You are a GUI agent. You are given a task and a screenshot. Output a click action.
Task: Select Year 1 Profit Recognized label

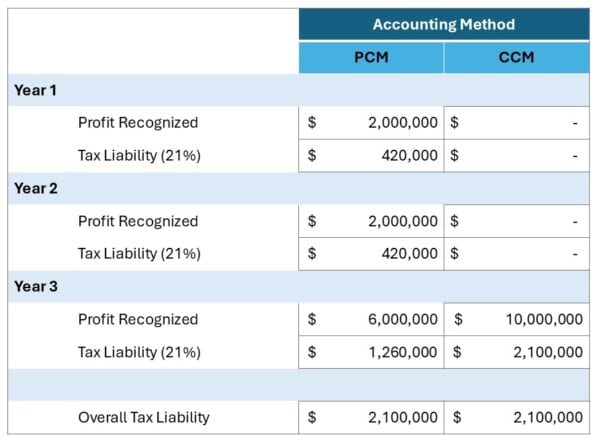138,123
